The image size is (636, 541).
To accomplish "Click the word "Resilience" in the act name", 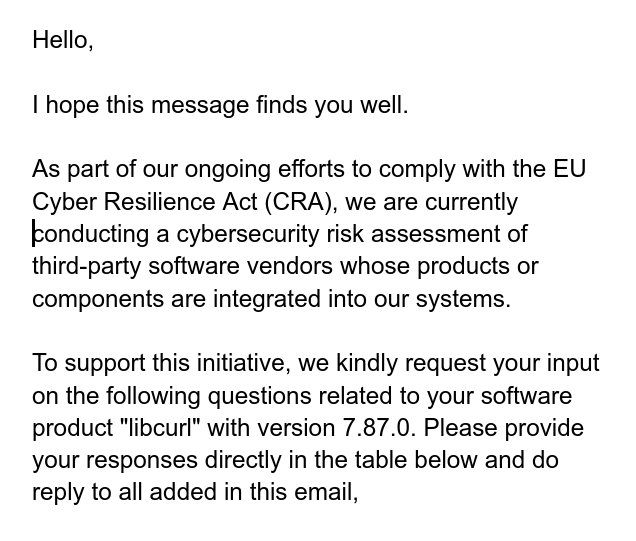I will point(160,202).
